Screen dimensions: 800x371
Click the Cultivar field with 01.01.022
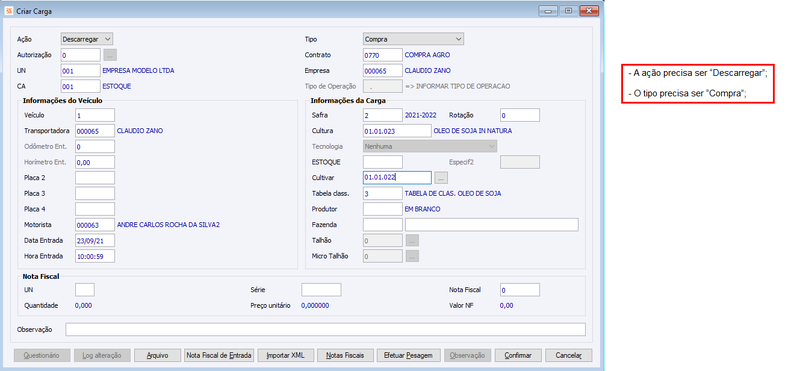coord(397,178)
